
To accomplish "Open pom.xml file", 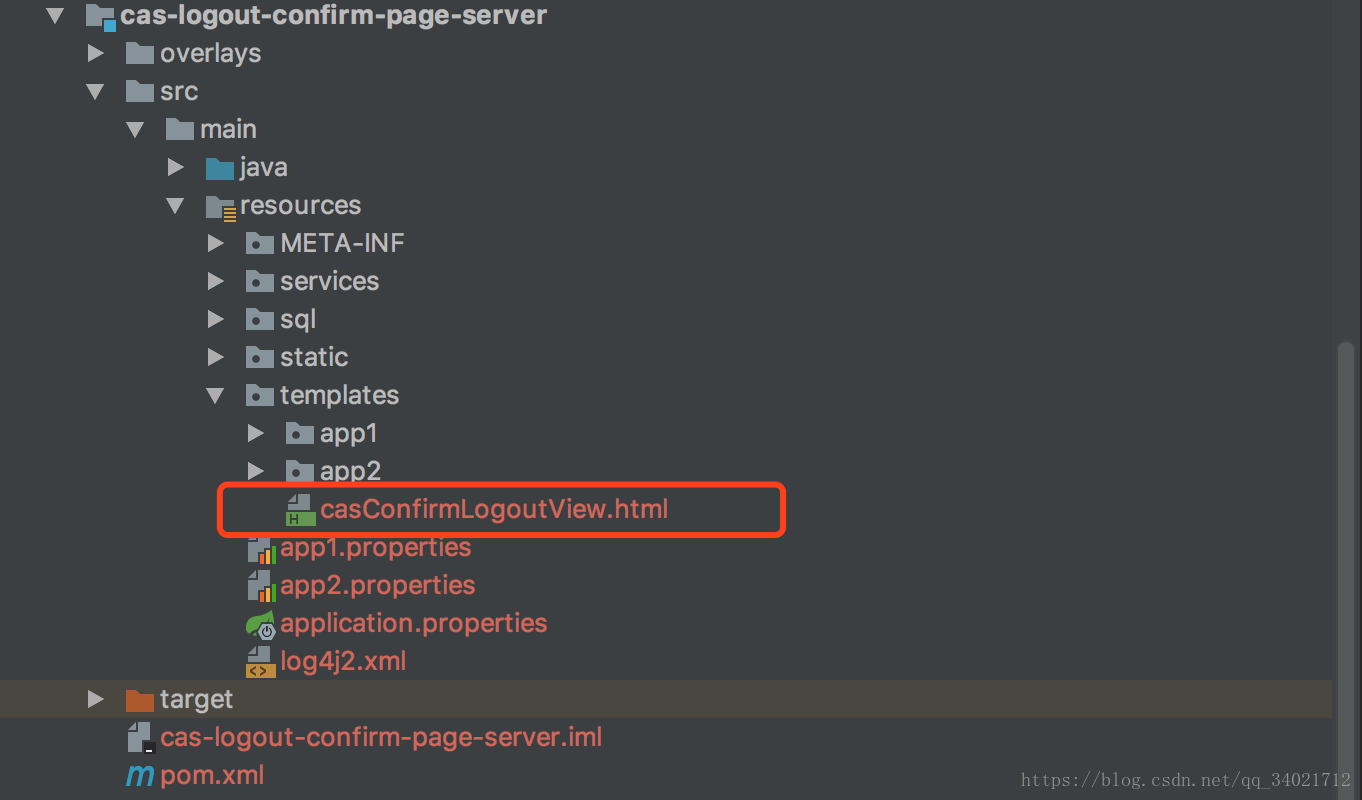I will 212,775.
